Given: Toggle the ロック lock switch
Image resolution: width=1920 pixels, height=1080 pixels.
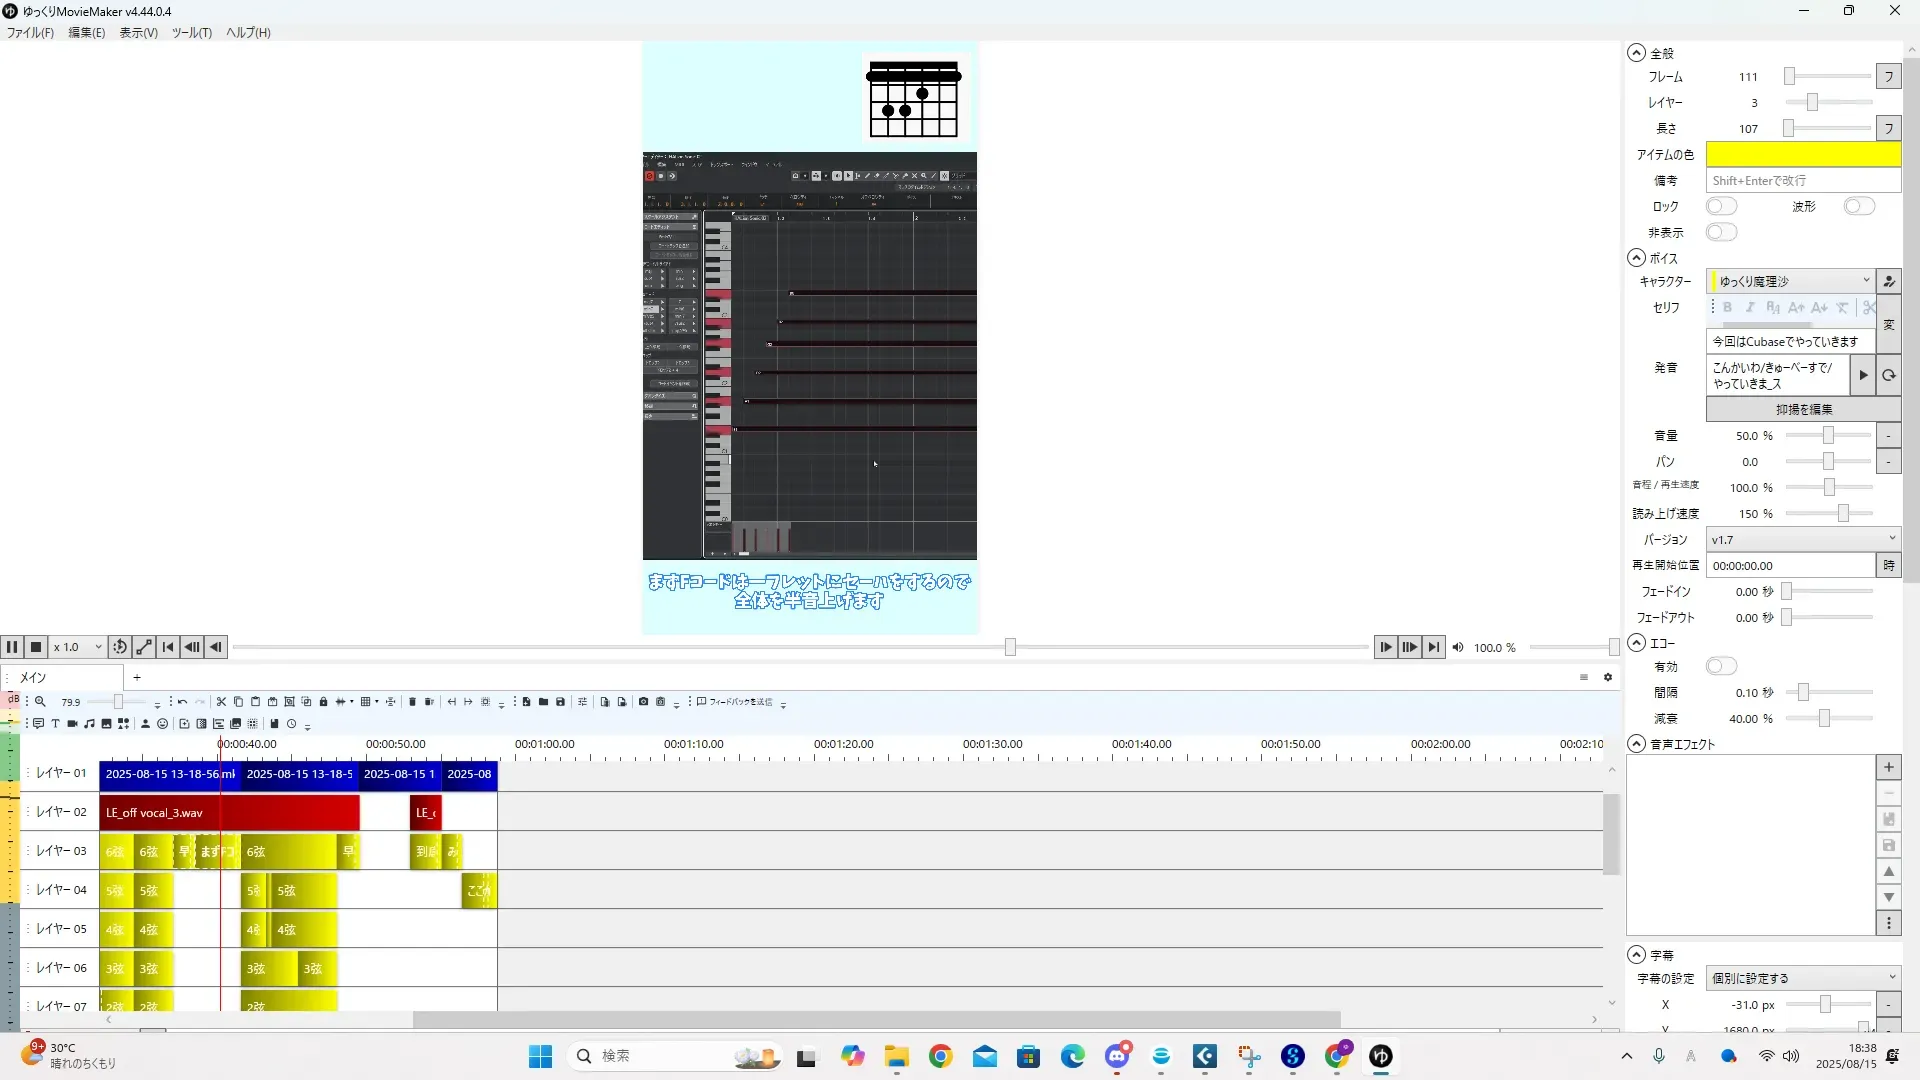Looking at the screenshot, I should tap(1721, 206).
